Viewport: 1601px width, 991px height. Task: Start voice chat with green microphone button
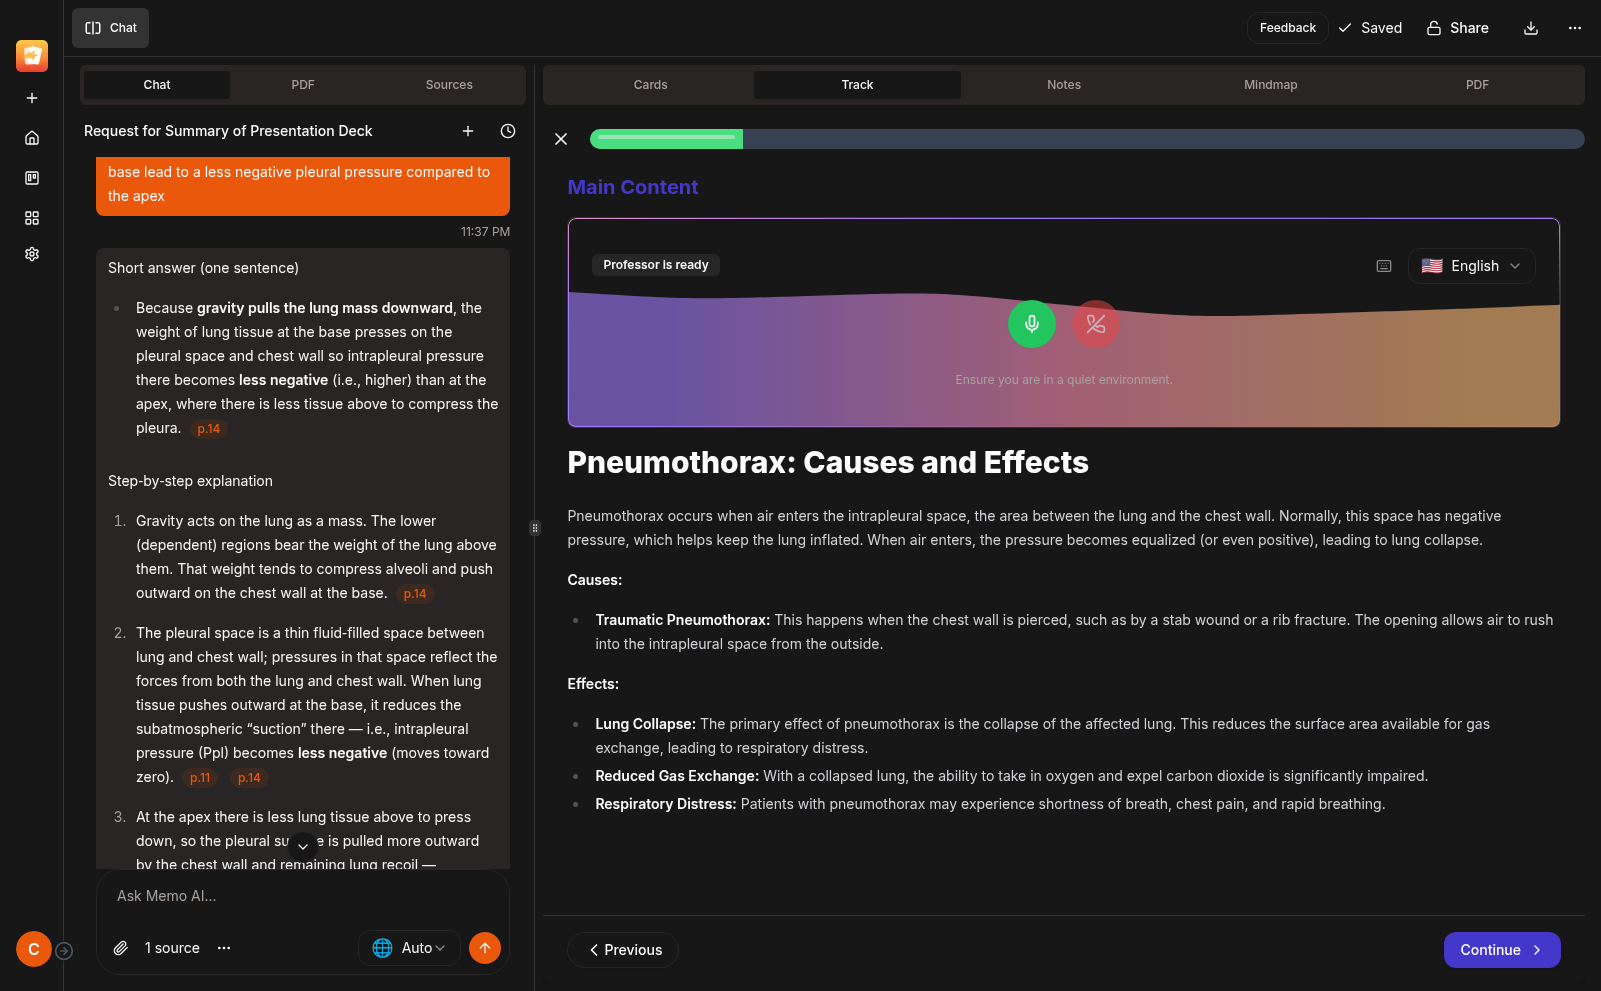1031,324
